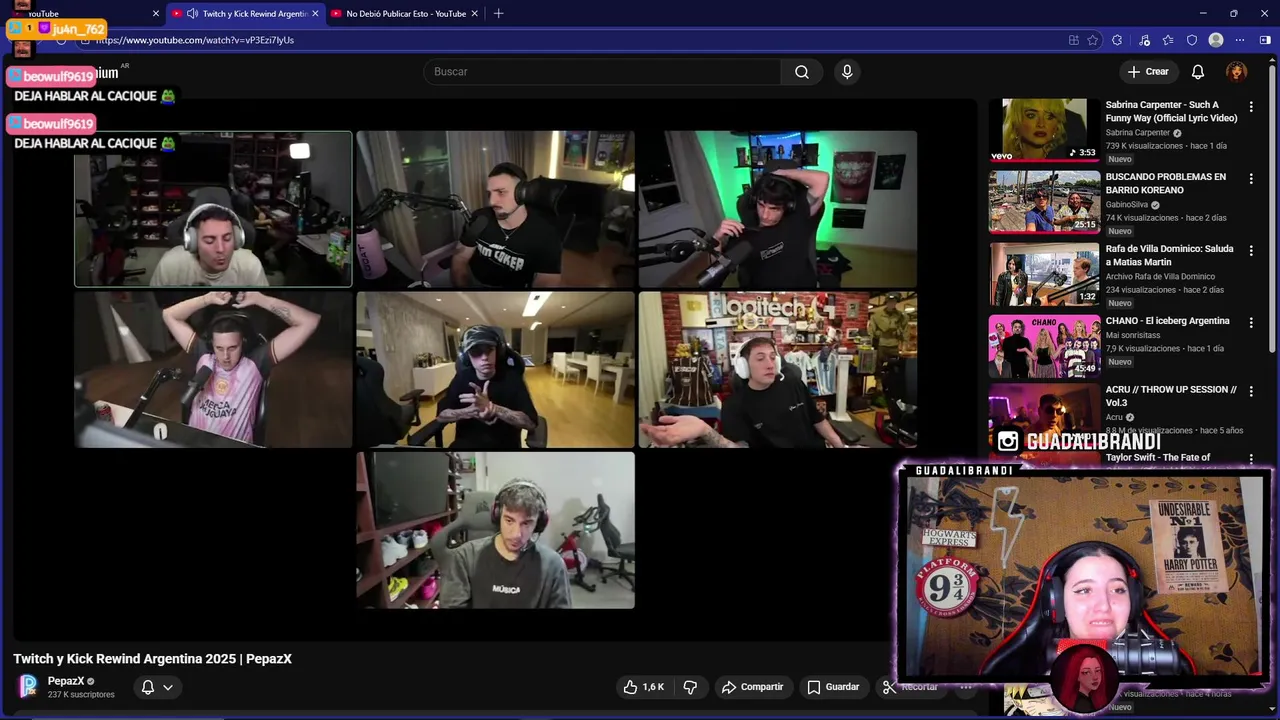This screenshot has width=1280, height=720.
Task: Focus the Buscar search field
Action: point(603,72)
